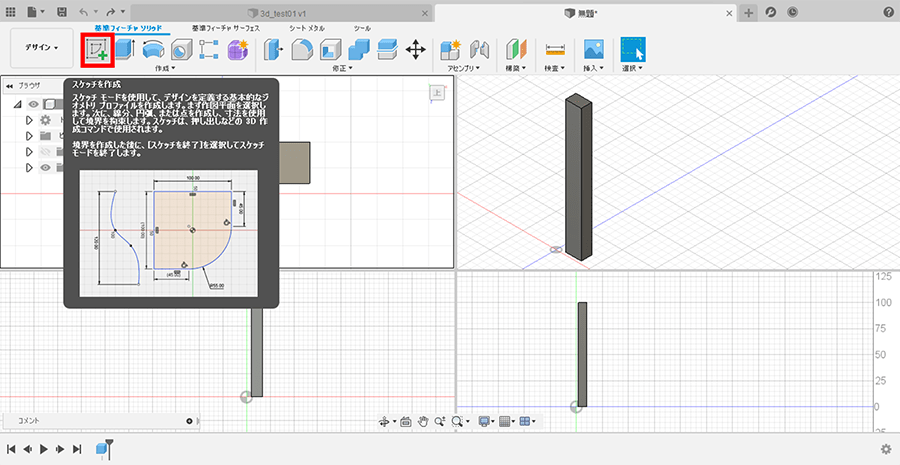The width and height of the screenshot is (900, 465).
Task: Click the timeline Play button
Action: (45, 450)
